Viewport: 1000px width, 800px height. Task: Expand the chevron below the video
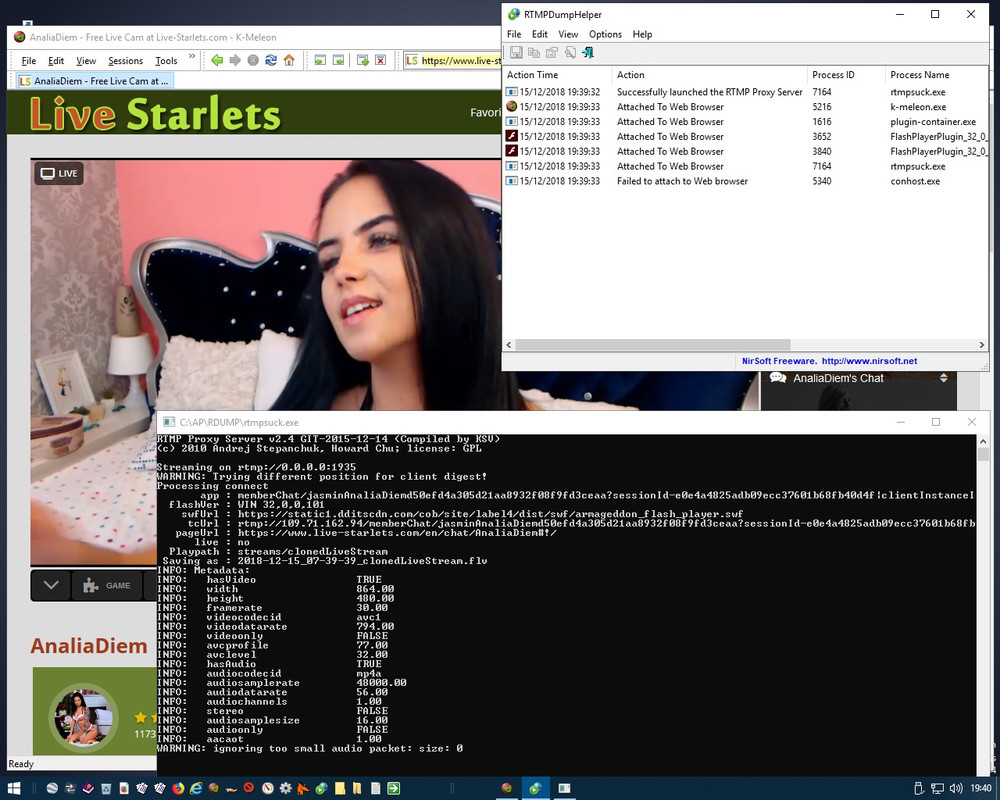click(x=51, y=585)
